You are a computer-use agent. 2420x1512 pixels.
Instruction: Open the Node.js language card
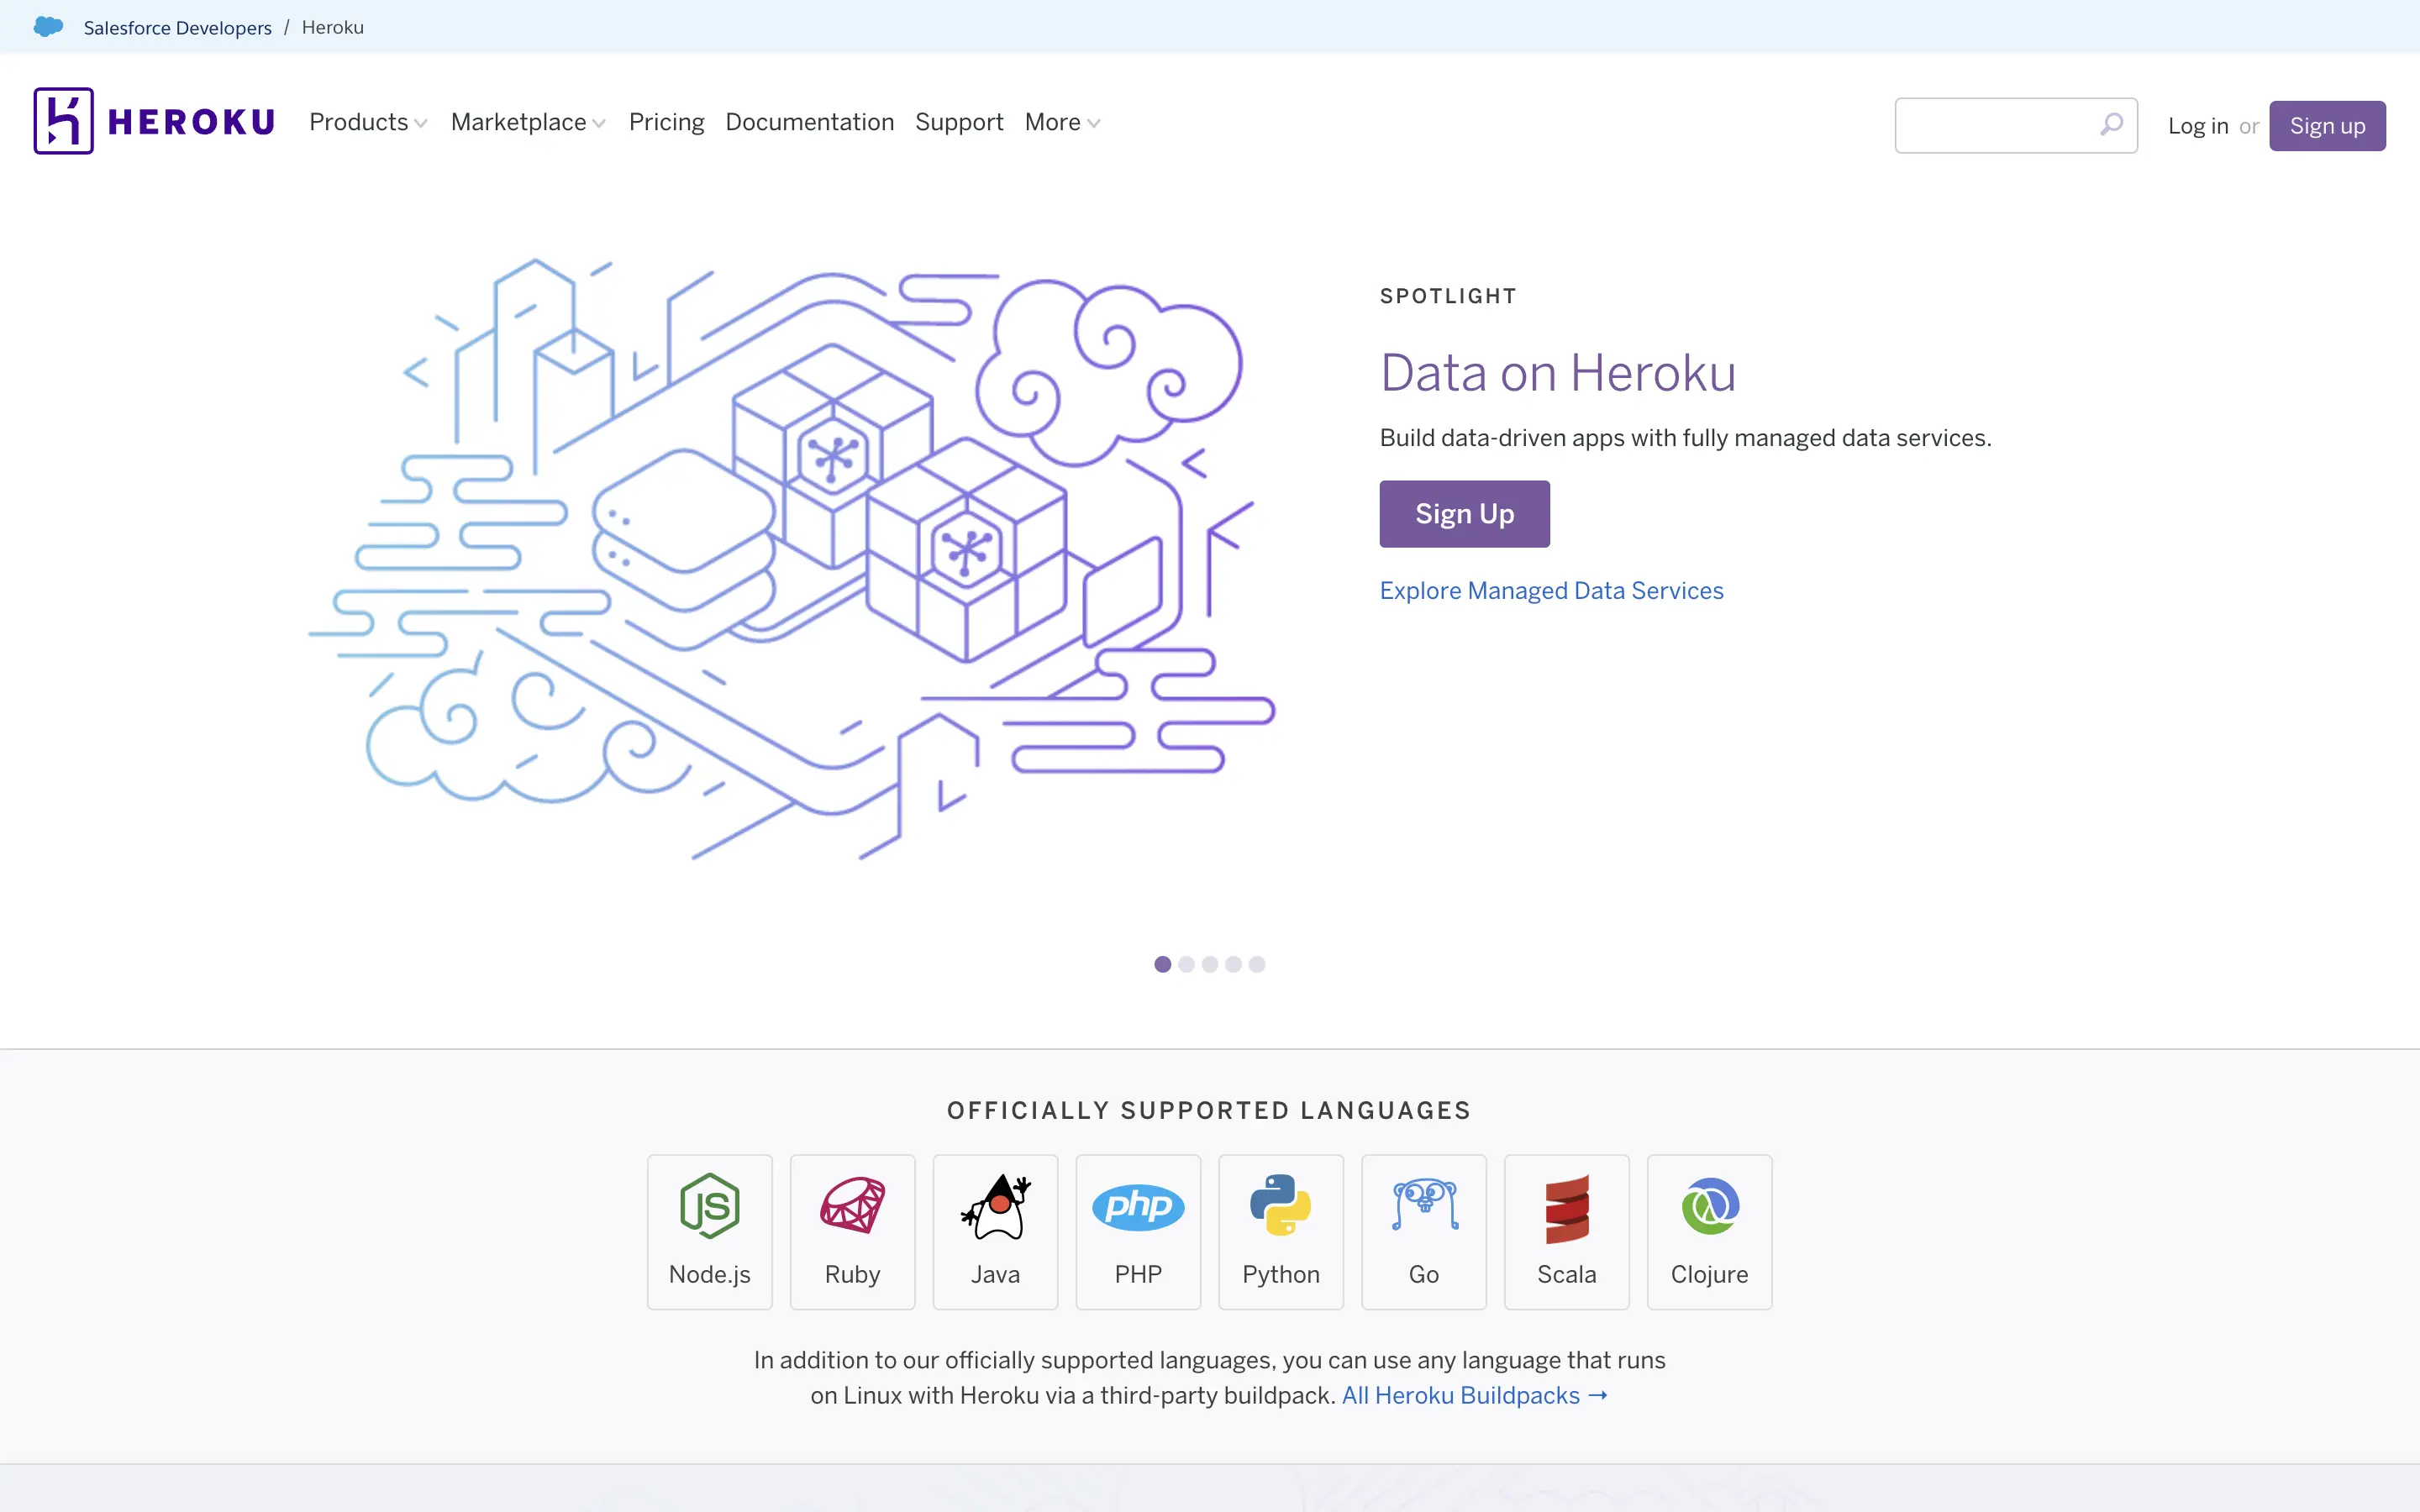click(x=710, y=1231)
